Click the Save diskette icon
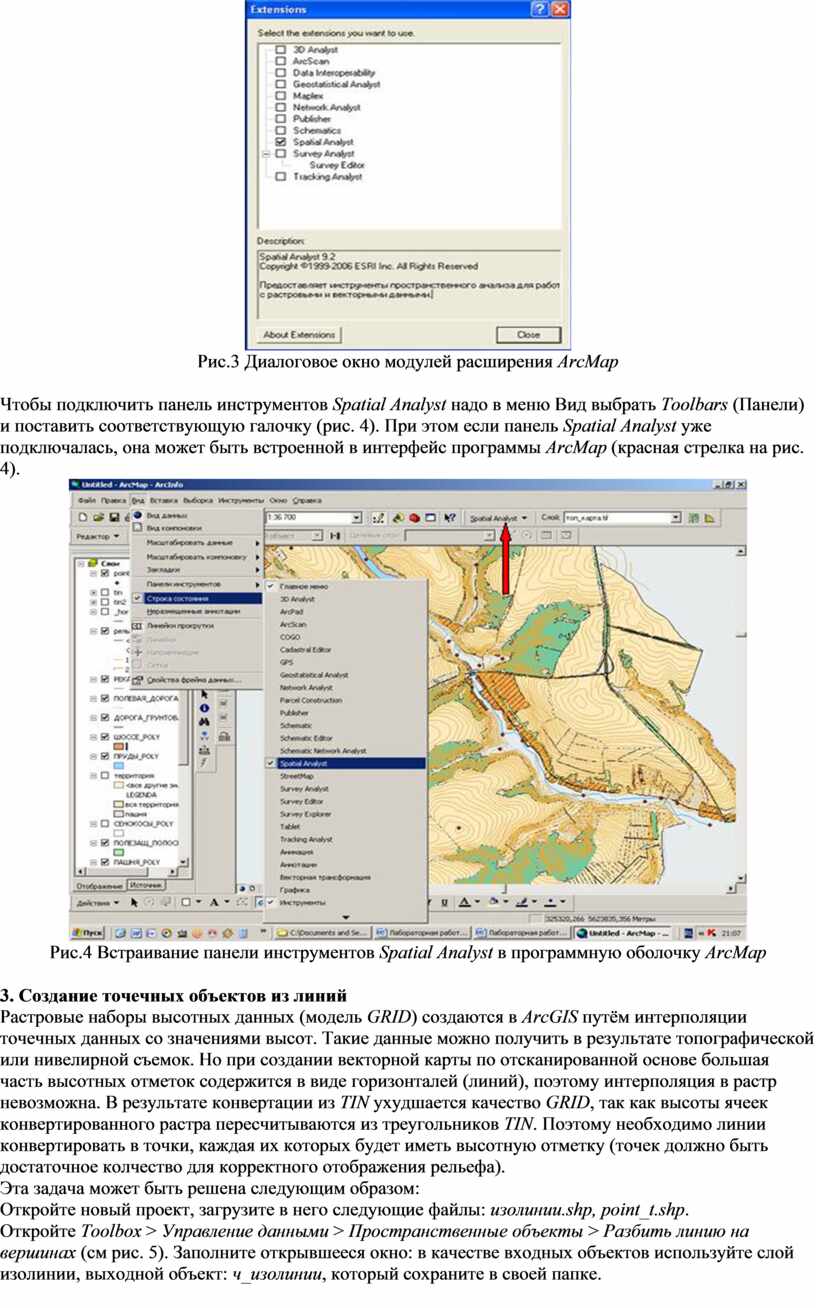 pyautogui.click(x=112, y=518)
